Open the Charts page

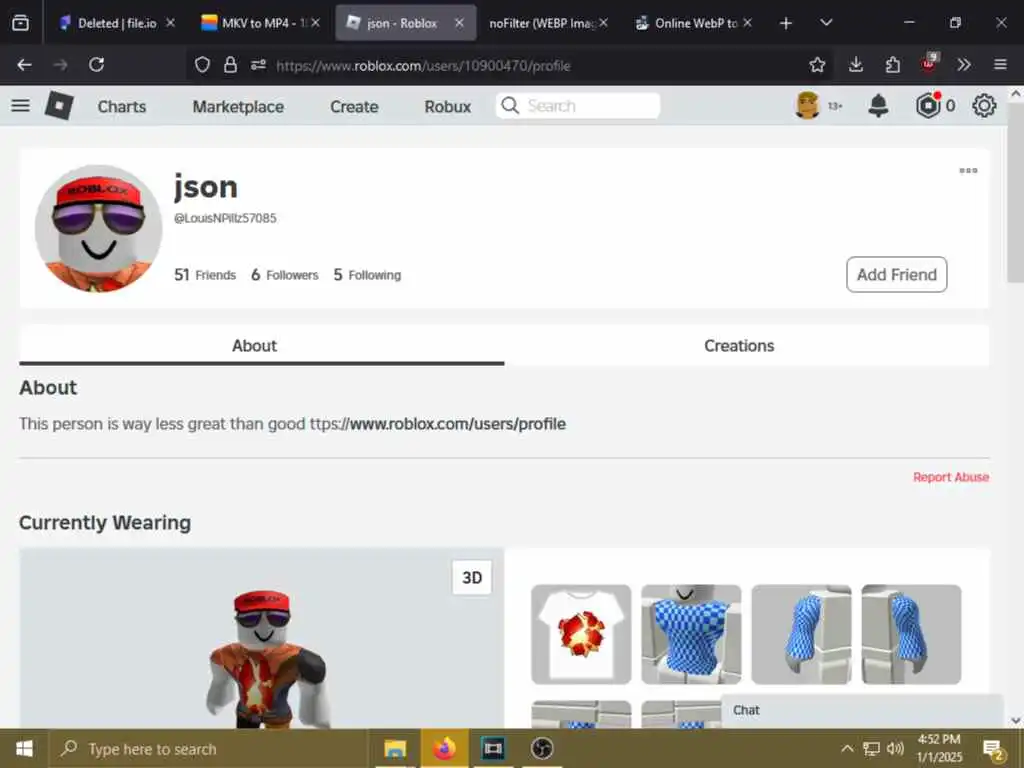pos(121,106)
